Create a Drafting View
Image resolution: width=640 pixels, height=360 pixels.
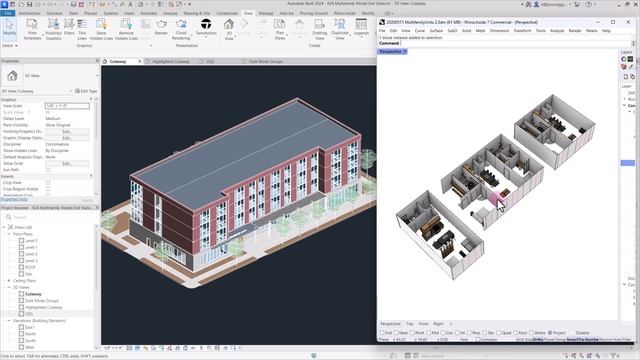[320, 29]
